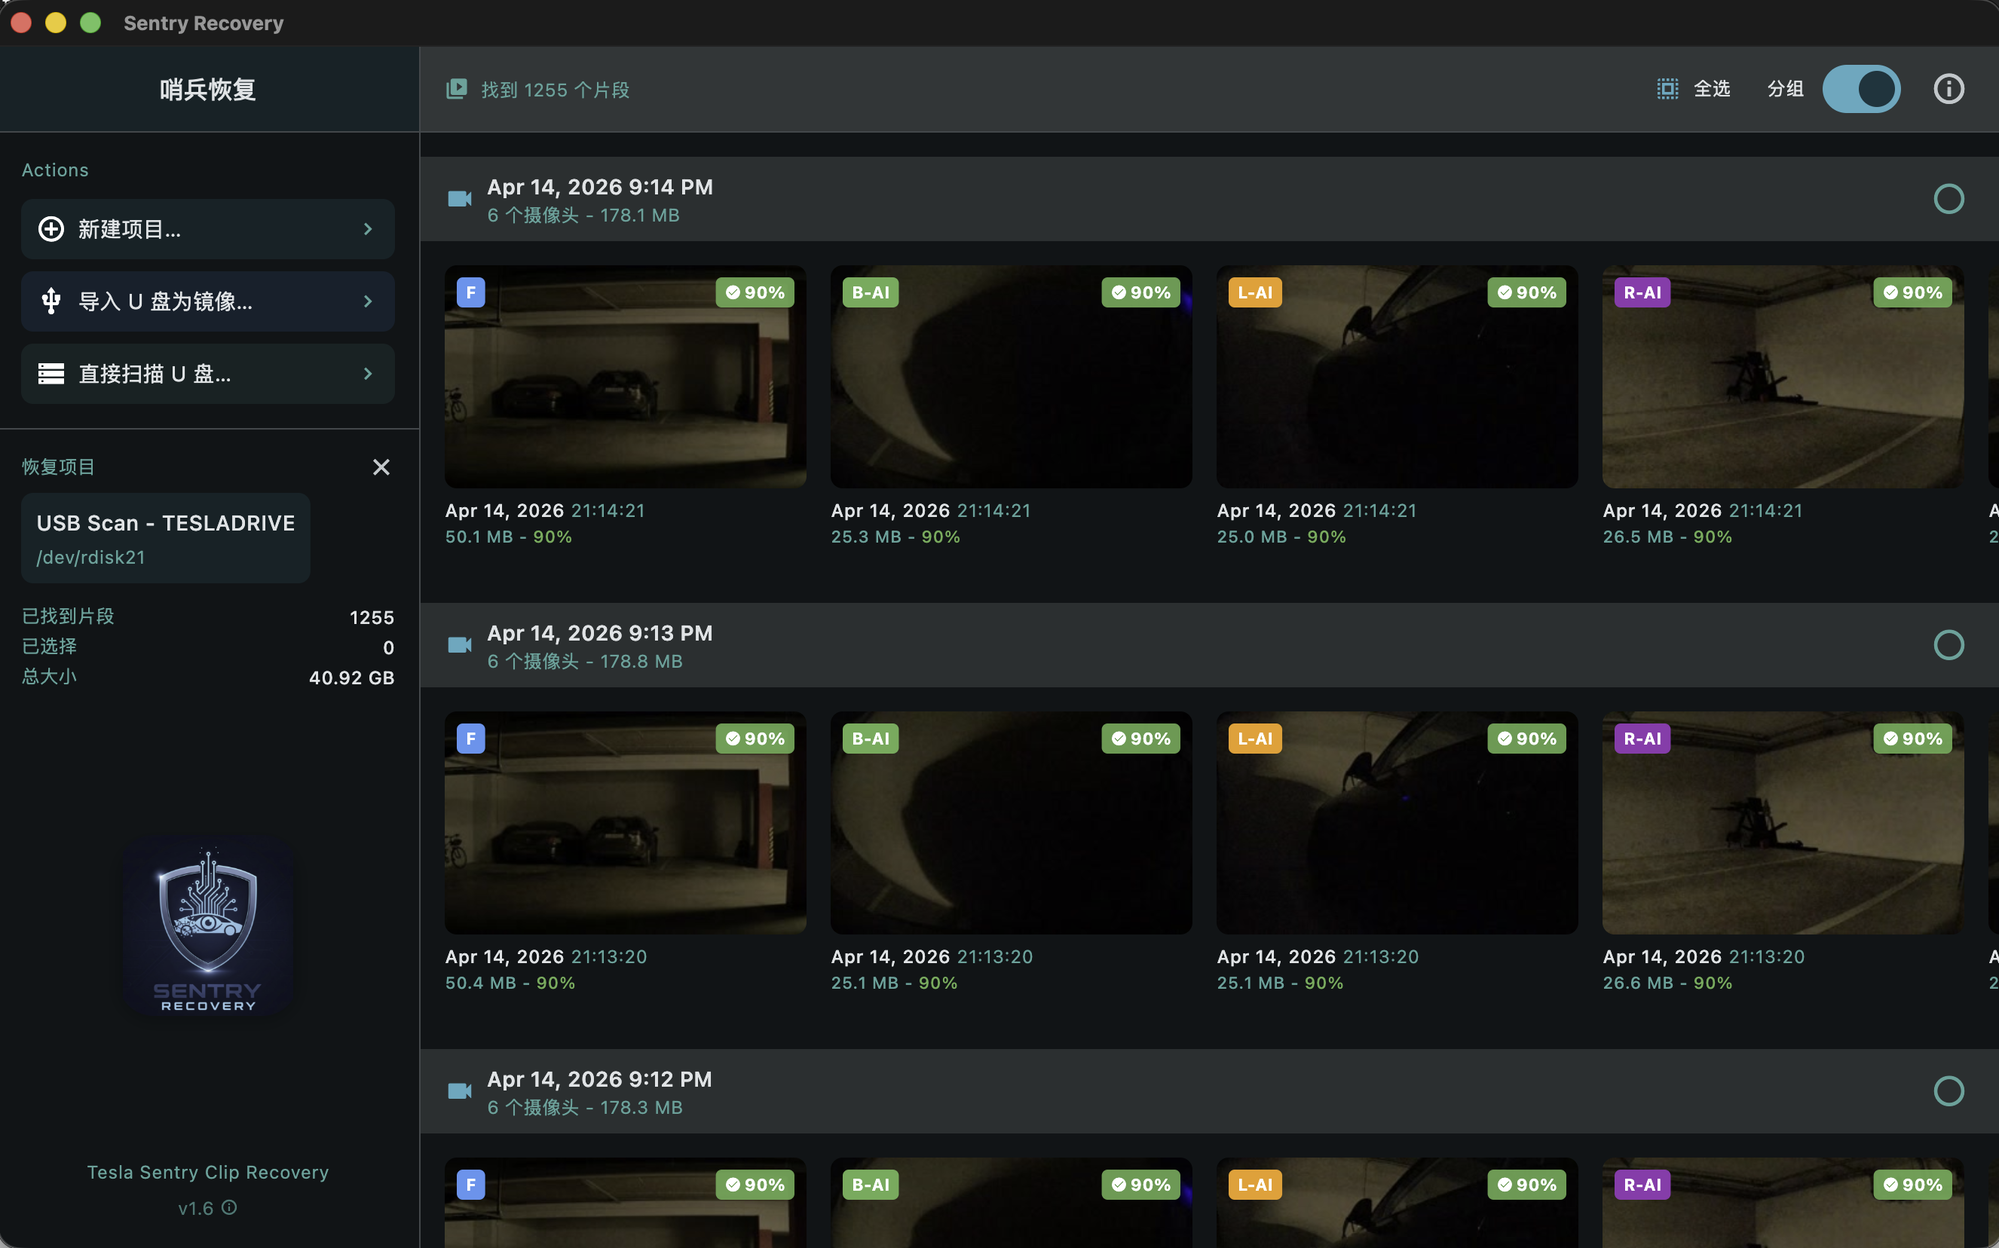Click the 找到 1255 个片段 label
This screenshot has width=1999, height=1248.
[x=555, y=90]
